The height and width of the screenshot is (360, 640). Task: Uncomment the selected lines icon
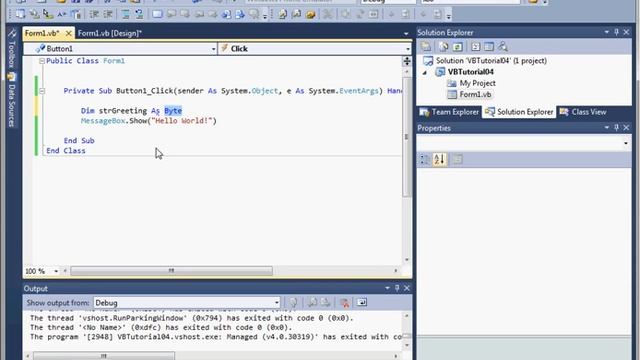139,15
